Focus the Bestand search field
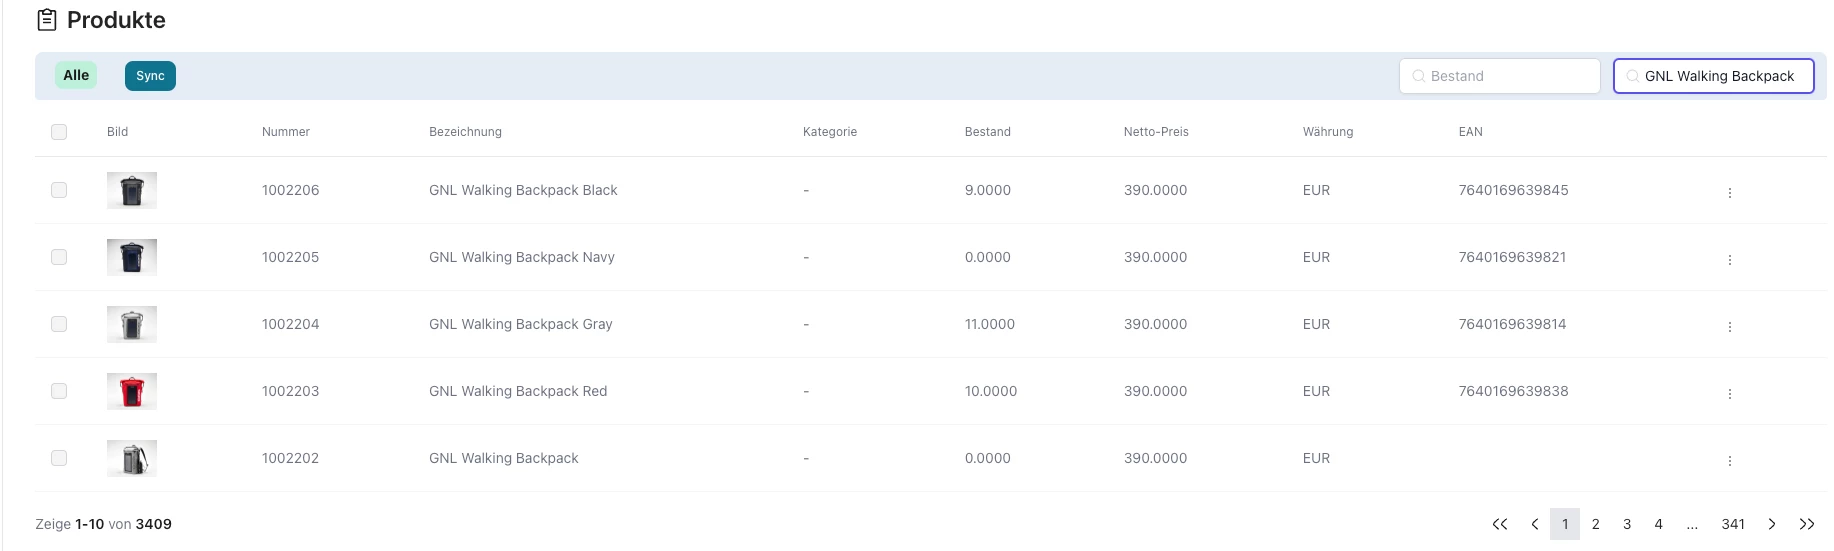The image size is (1834, 551). (x=1500, y=76)
